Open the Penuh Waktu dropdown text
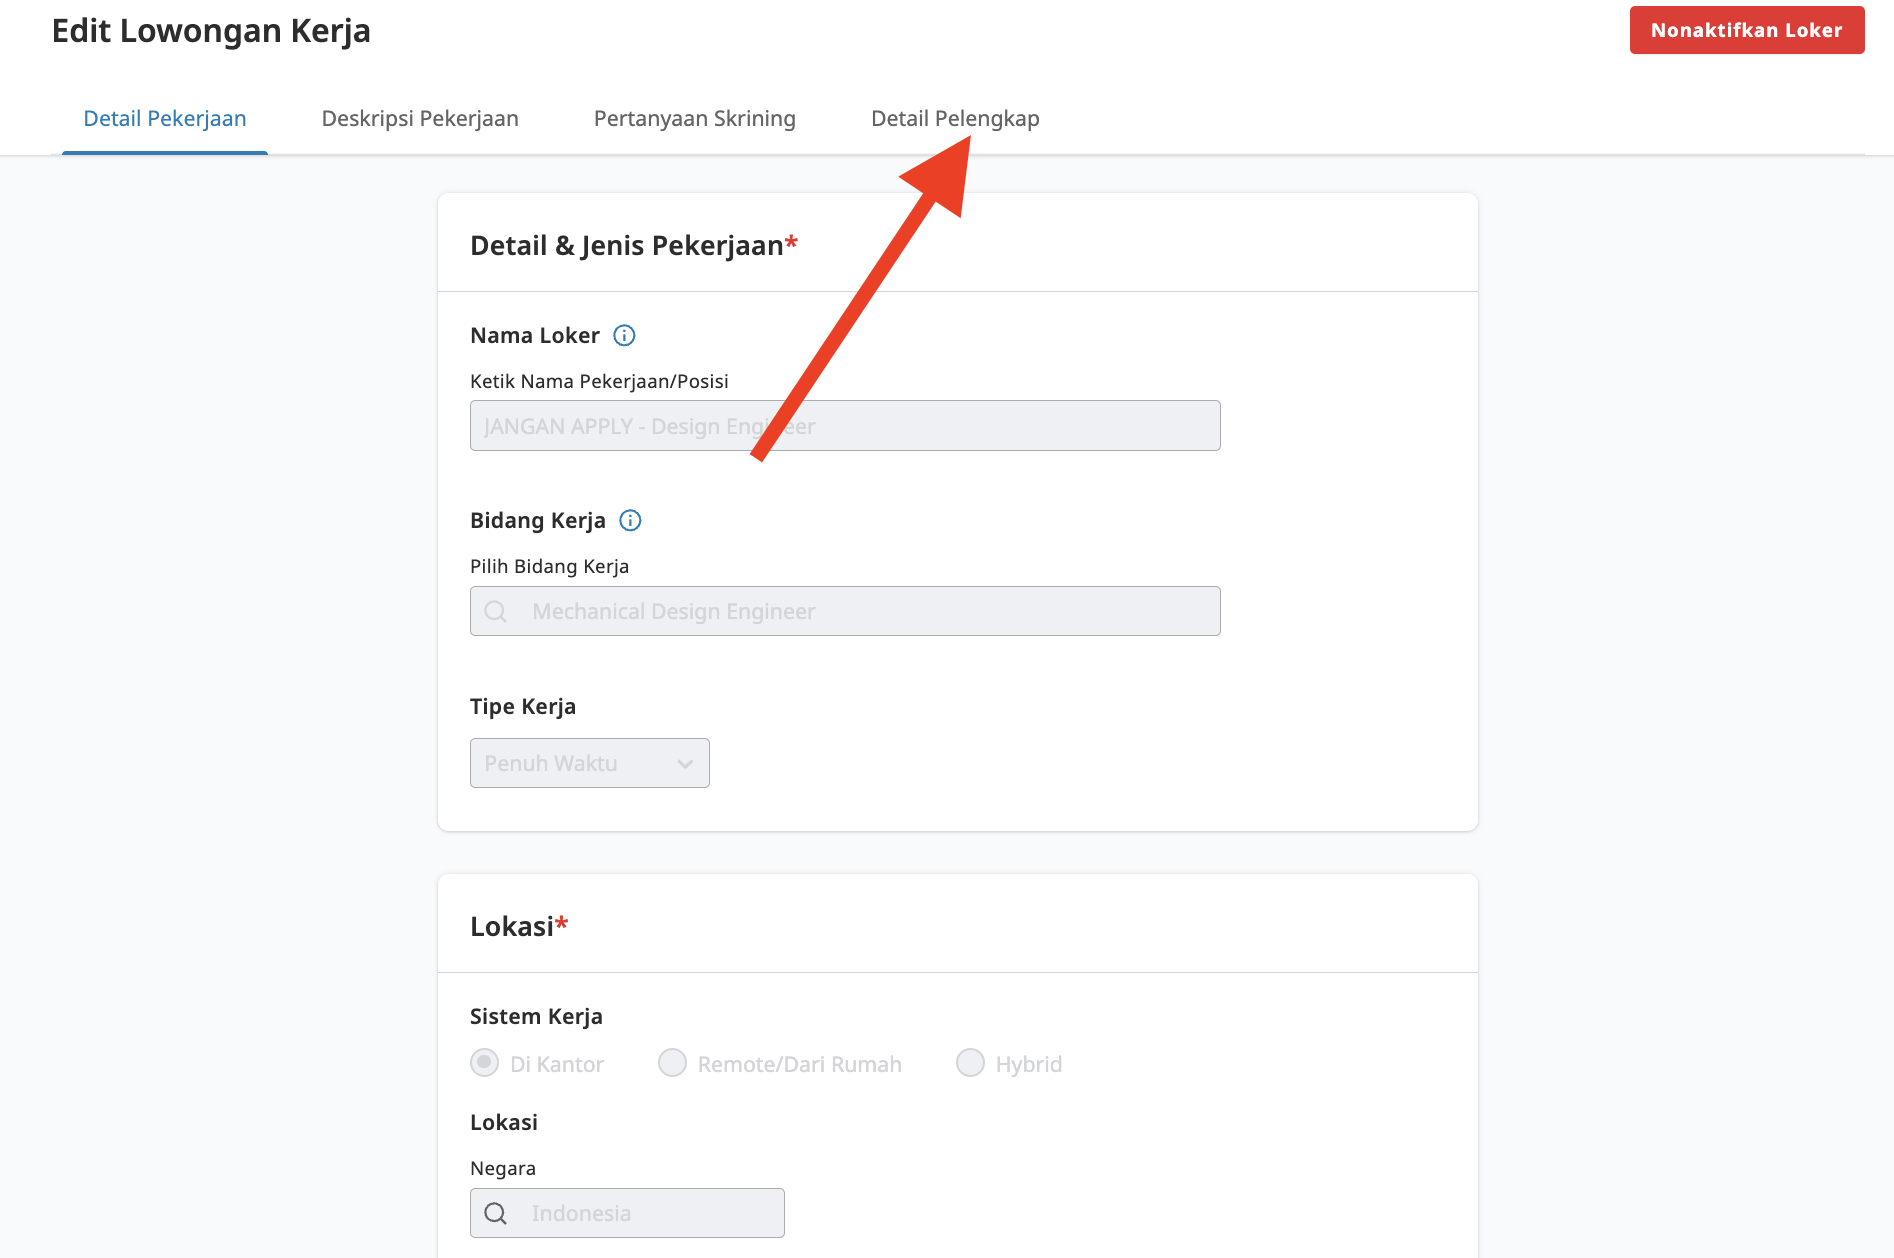 click(551, 764)
